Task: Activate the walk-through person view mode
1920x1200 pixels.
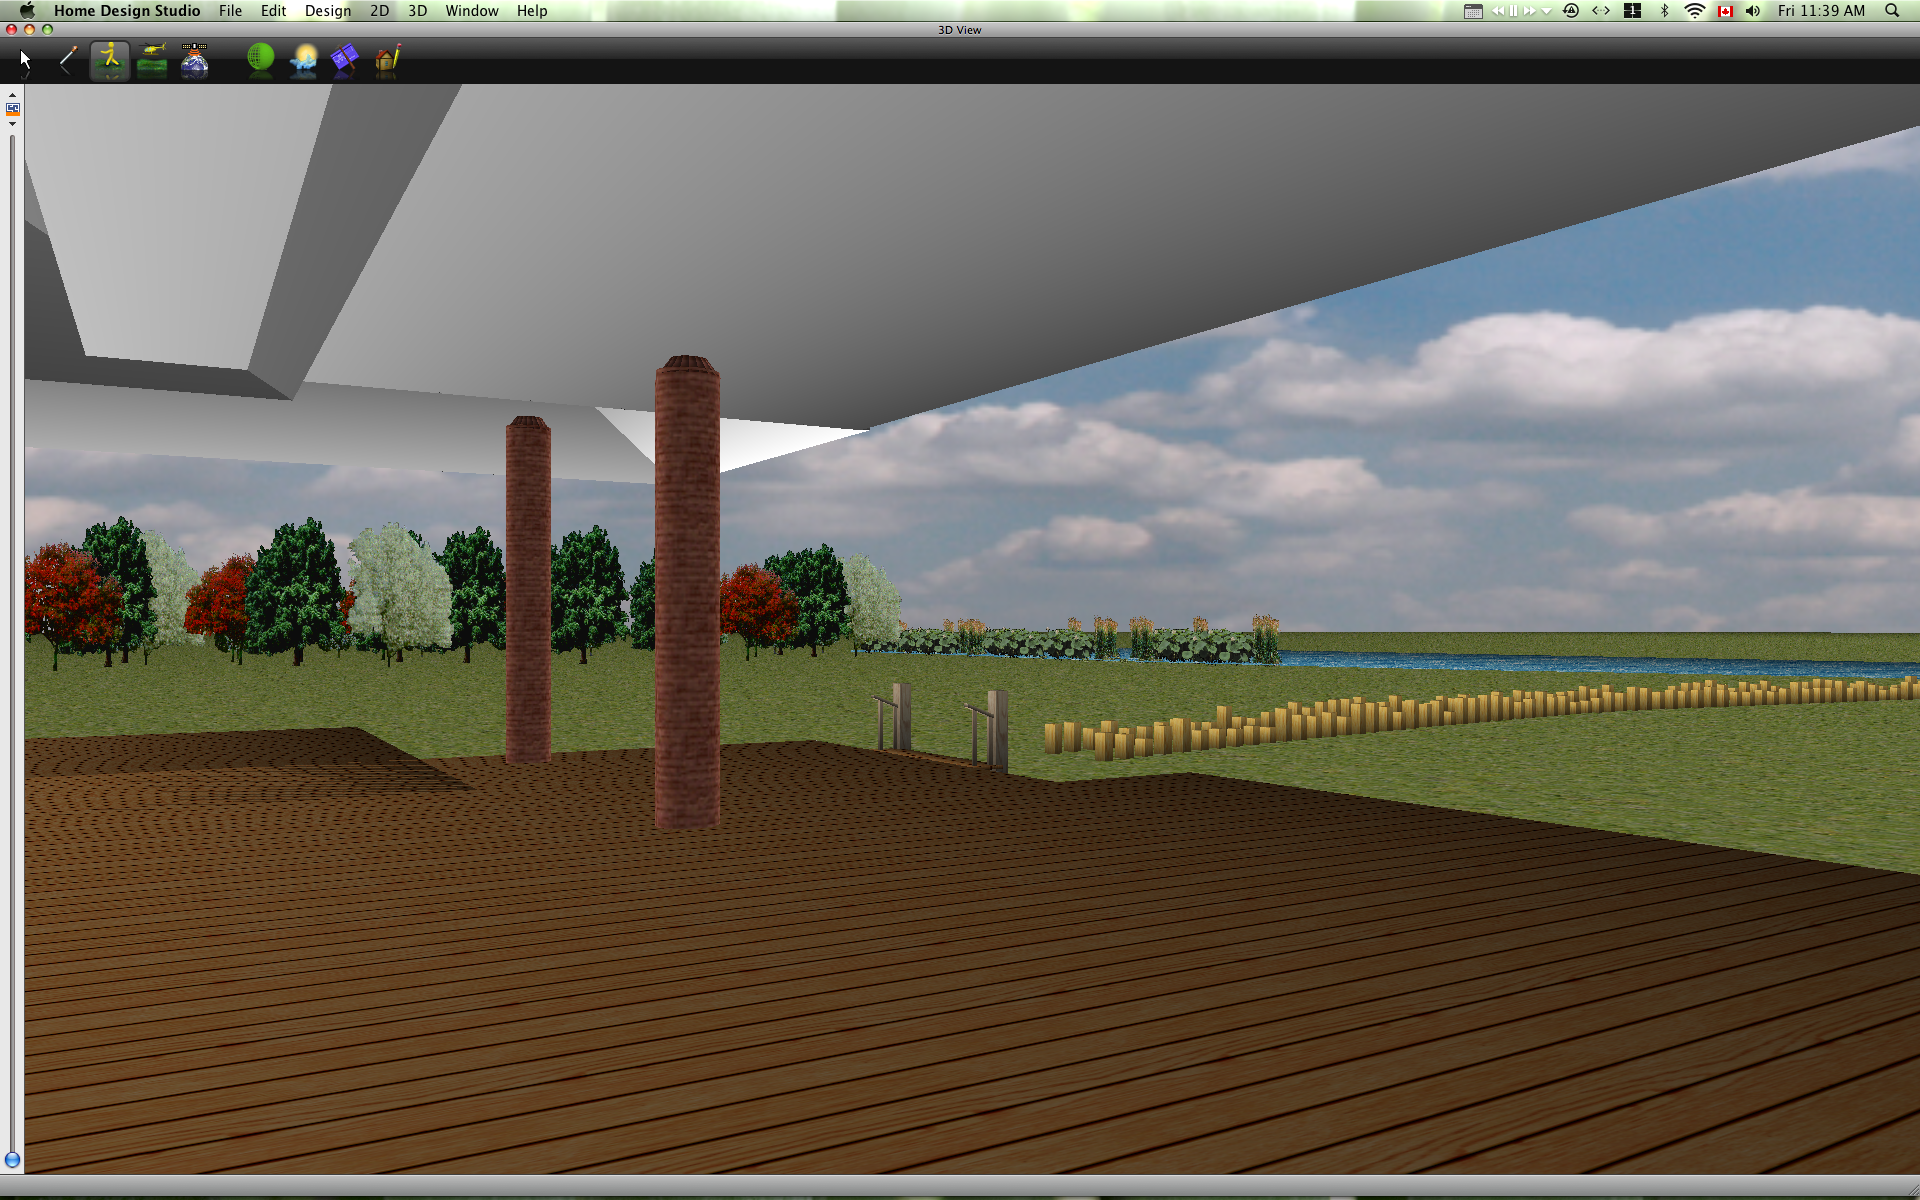Action: [x=110, y=60]
